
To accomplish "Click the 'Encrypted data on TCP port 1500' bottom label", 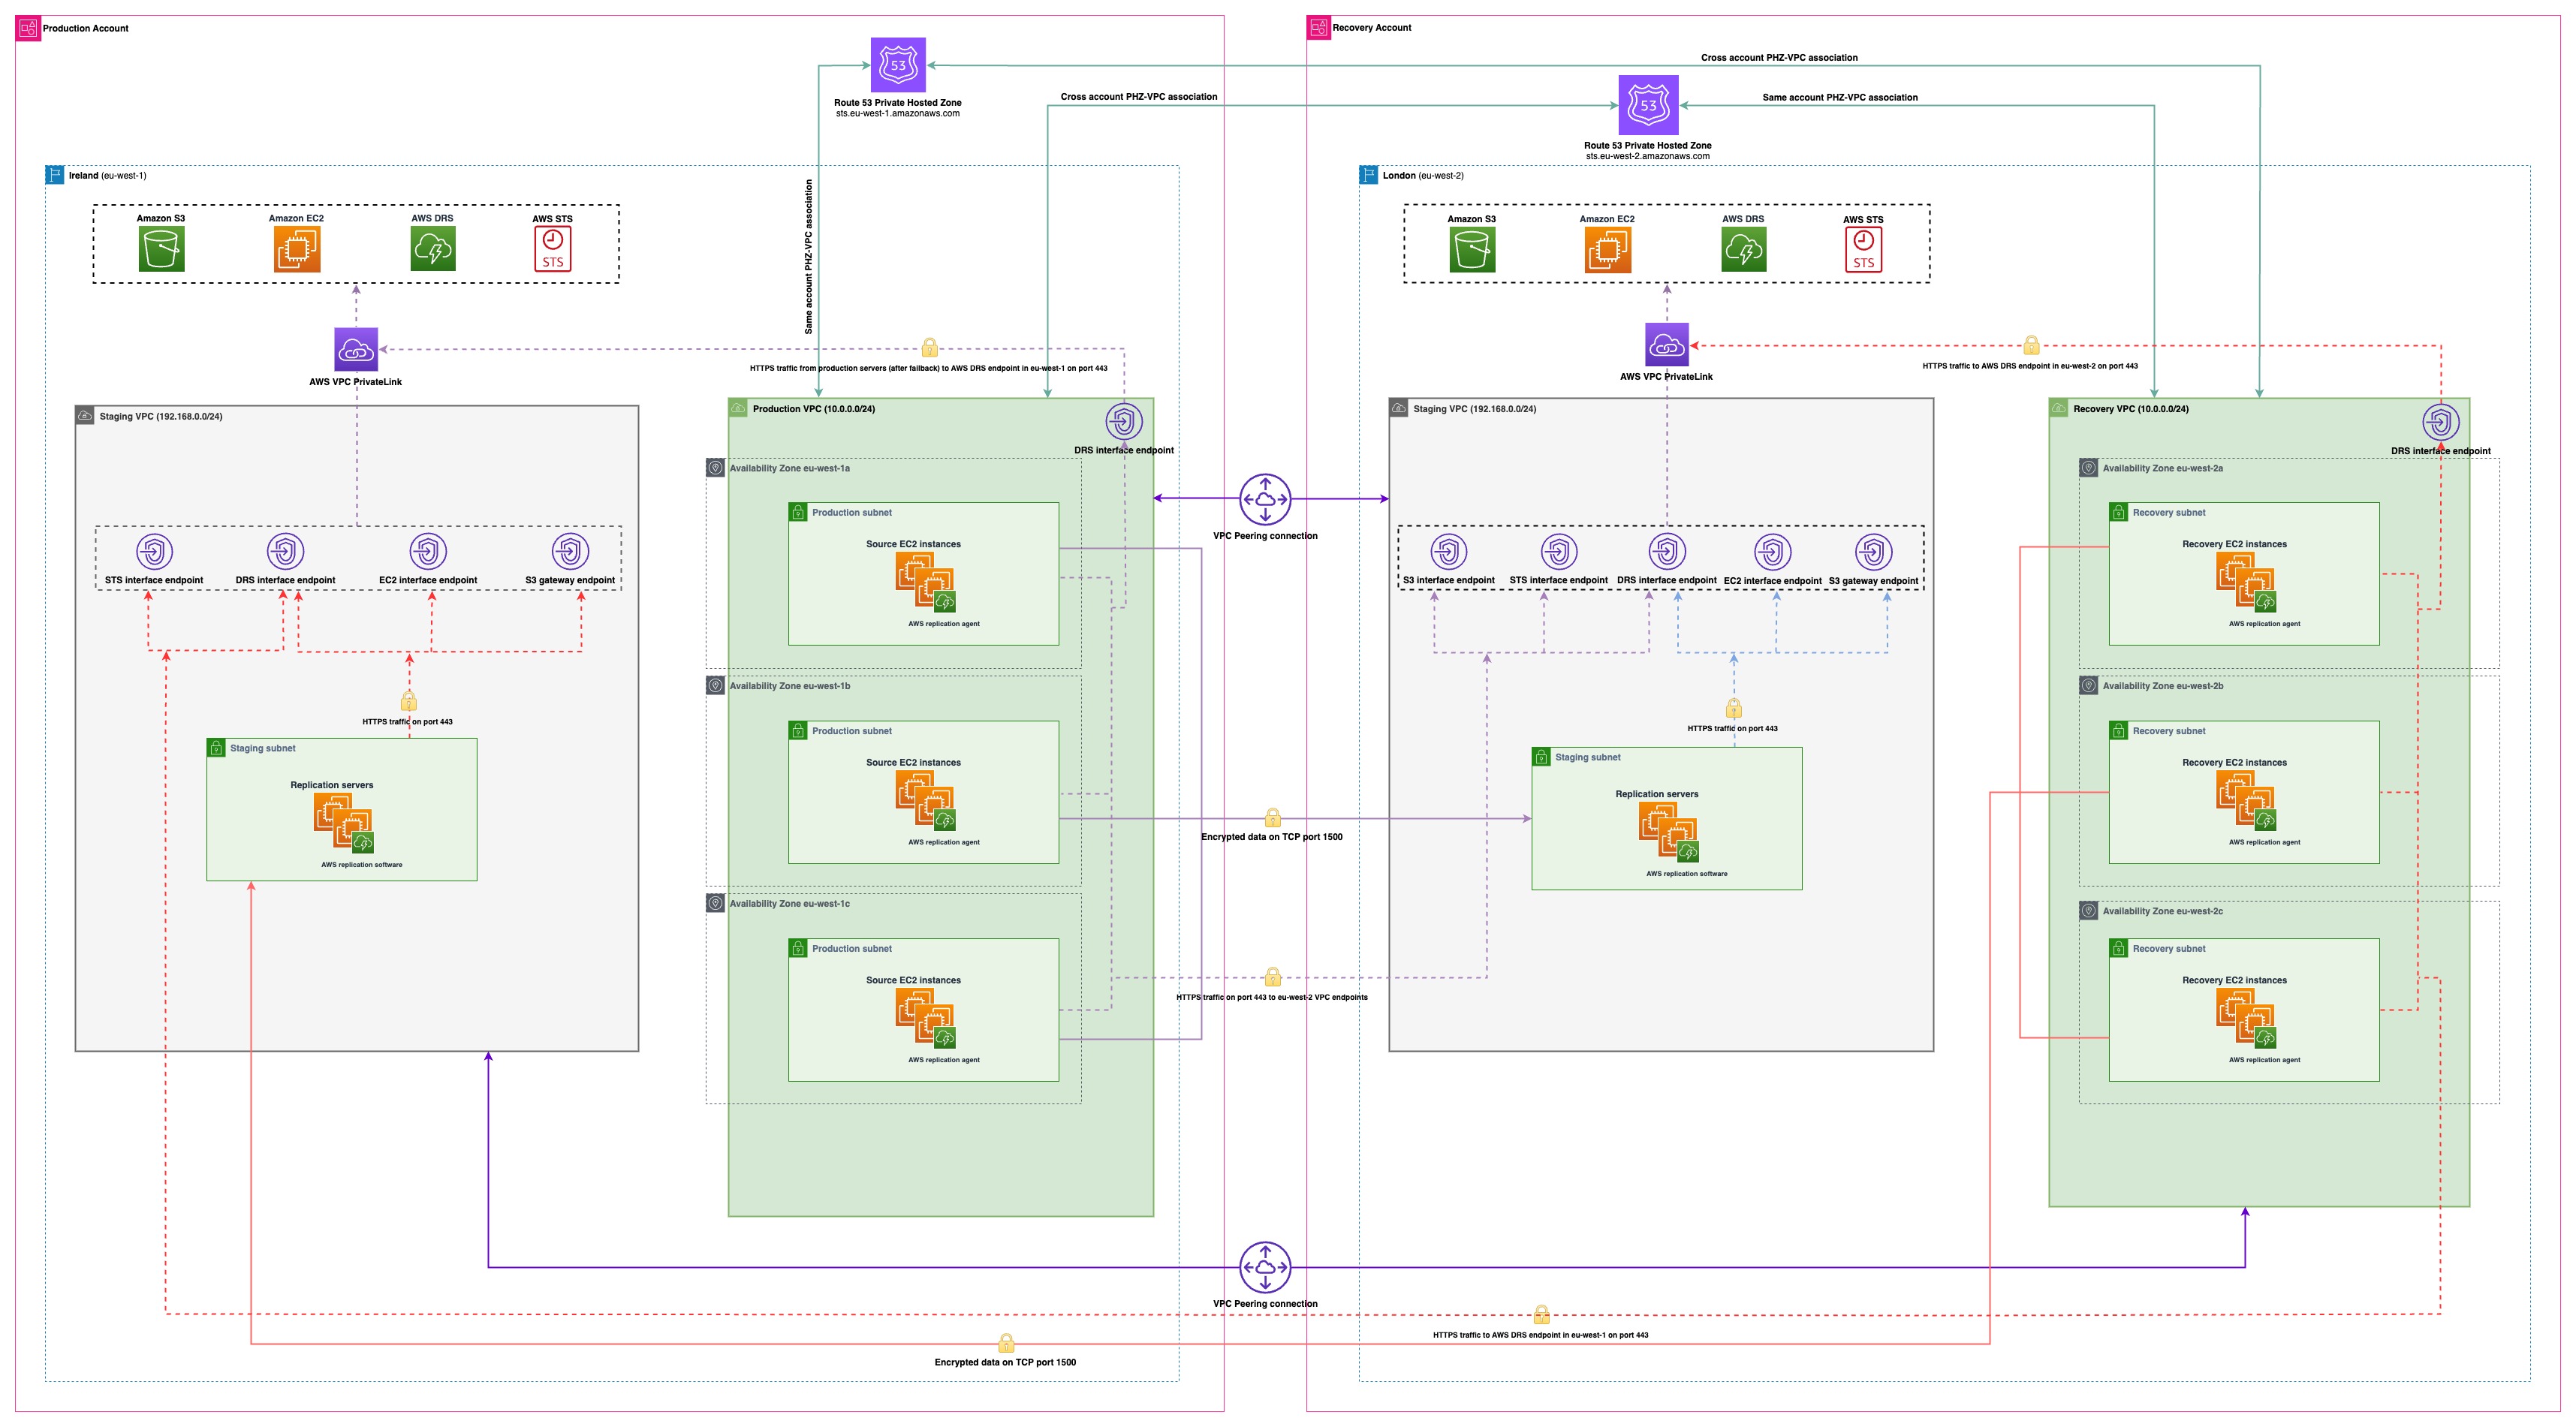I will [1004, 1362].
